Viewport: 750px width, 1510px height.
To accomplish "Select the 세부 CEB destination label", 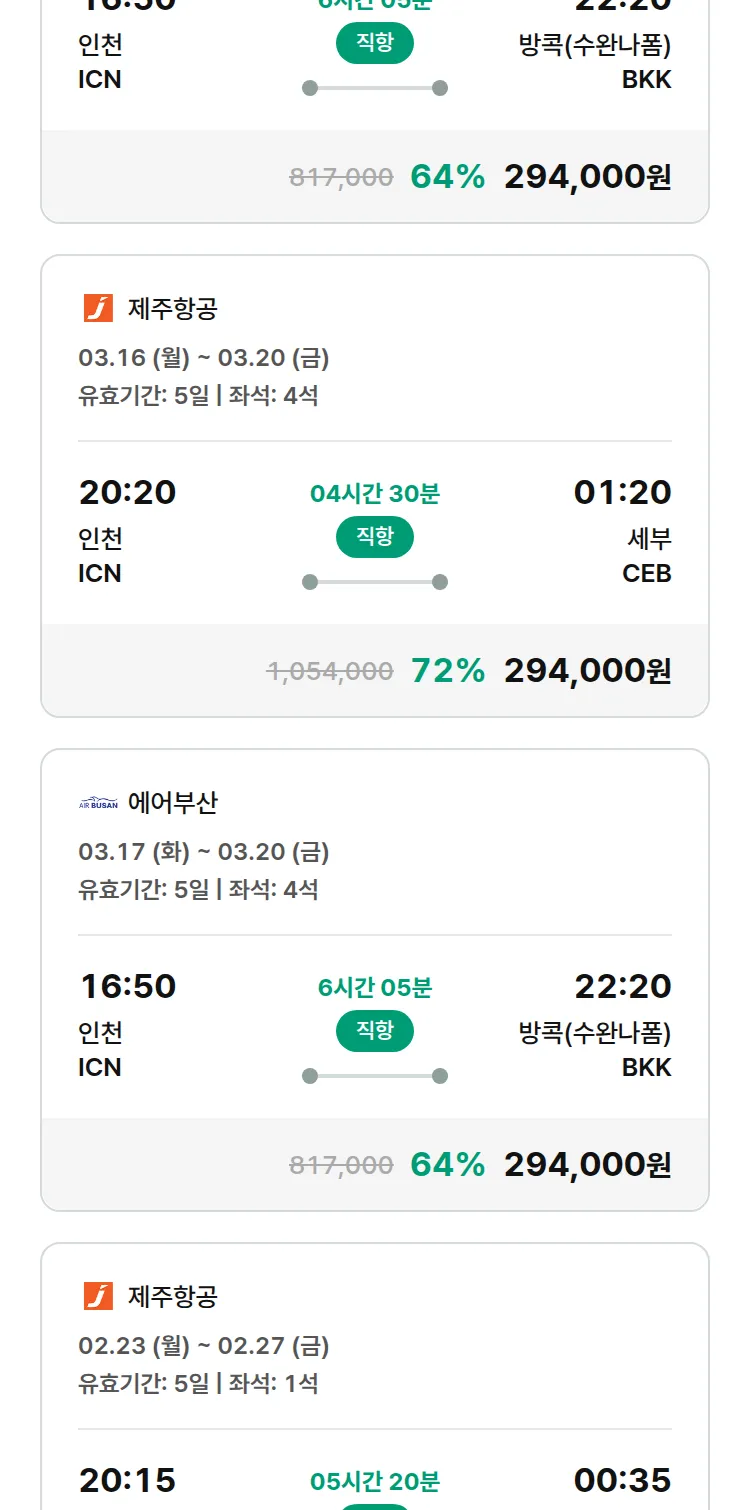I will [647, 556].
